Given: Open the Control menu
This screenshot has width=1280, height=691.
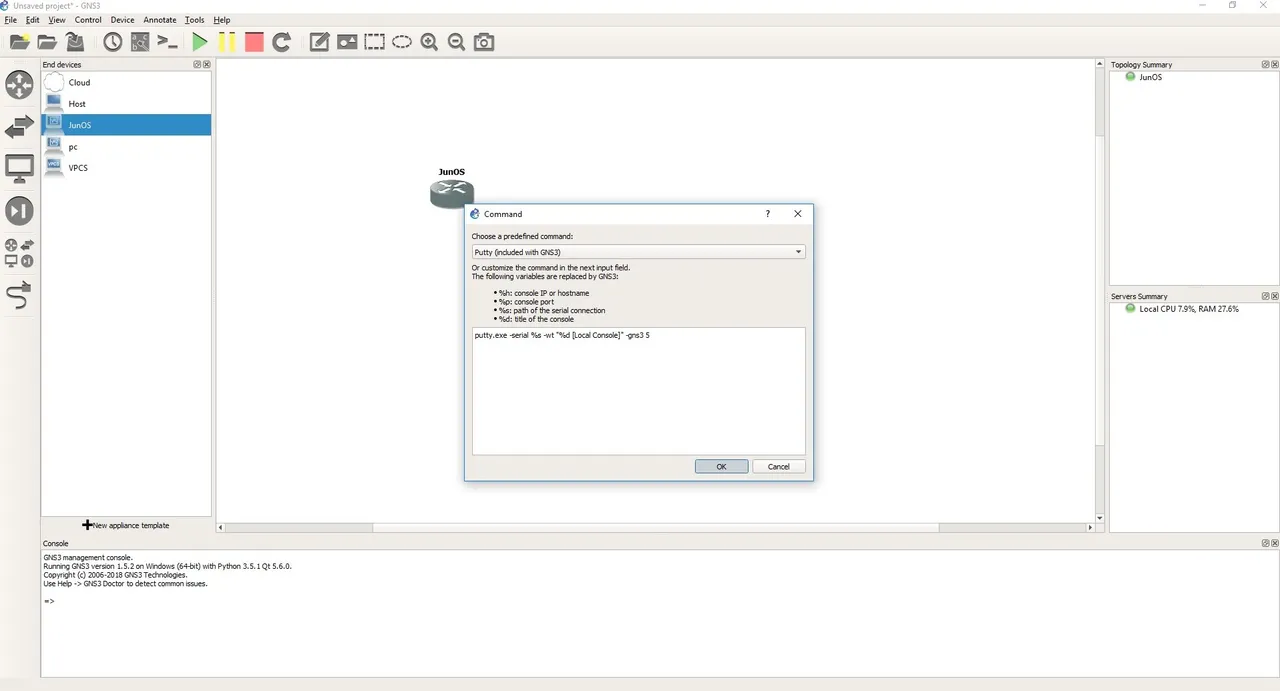Looking at the screenshot, I should click(88, 20).
